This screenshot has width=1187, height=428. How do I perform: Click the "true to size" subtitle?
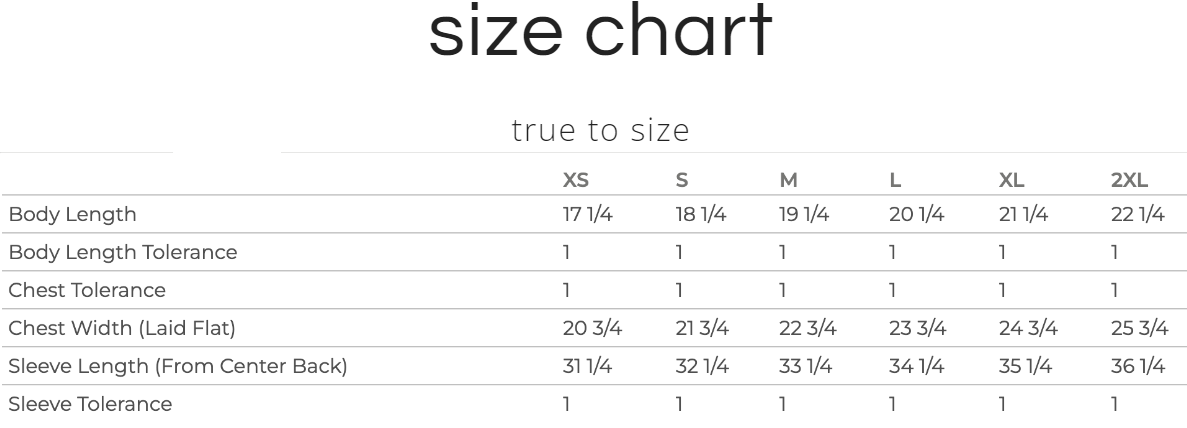coord(600,131)
